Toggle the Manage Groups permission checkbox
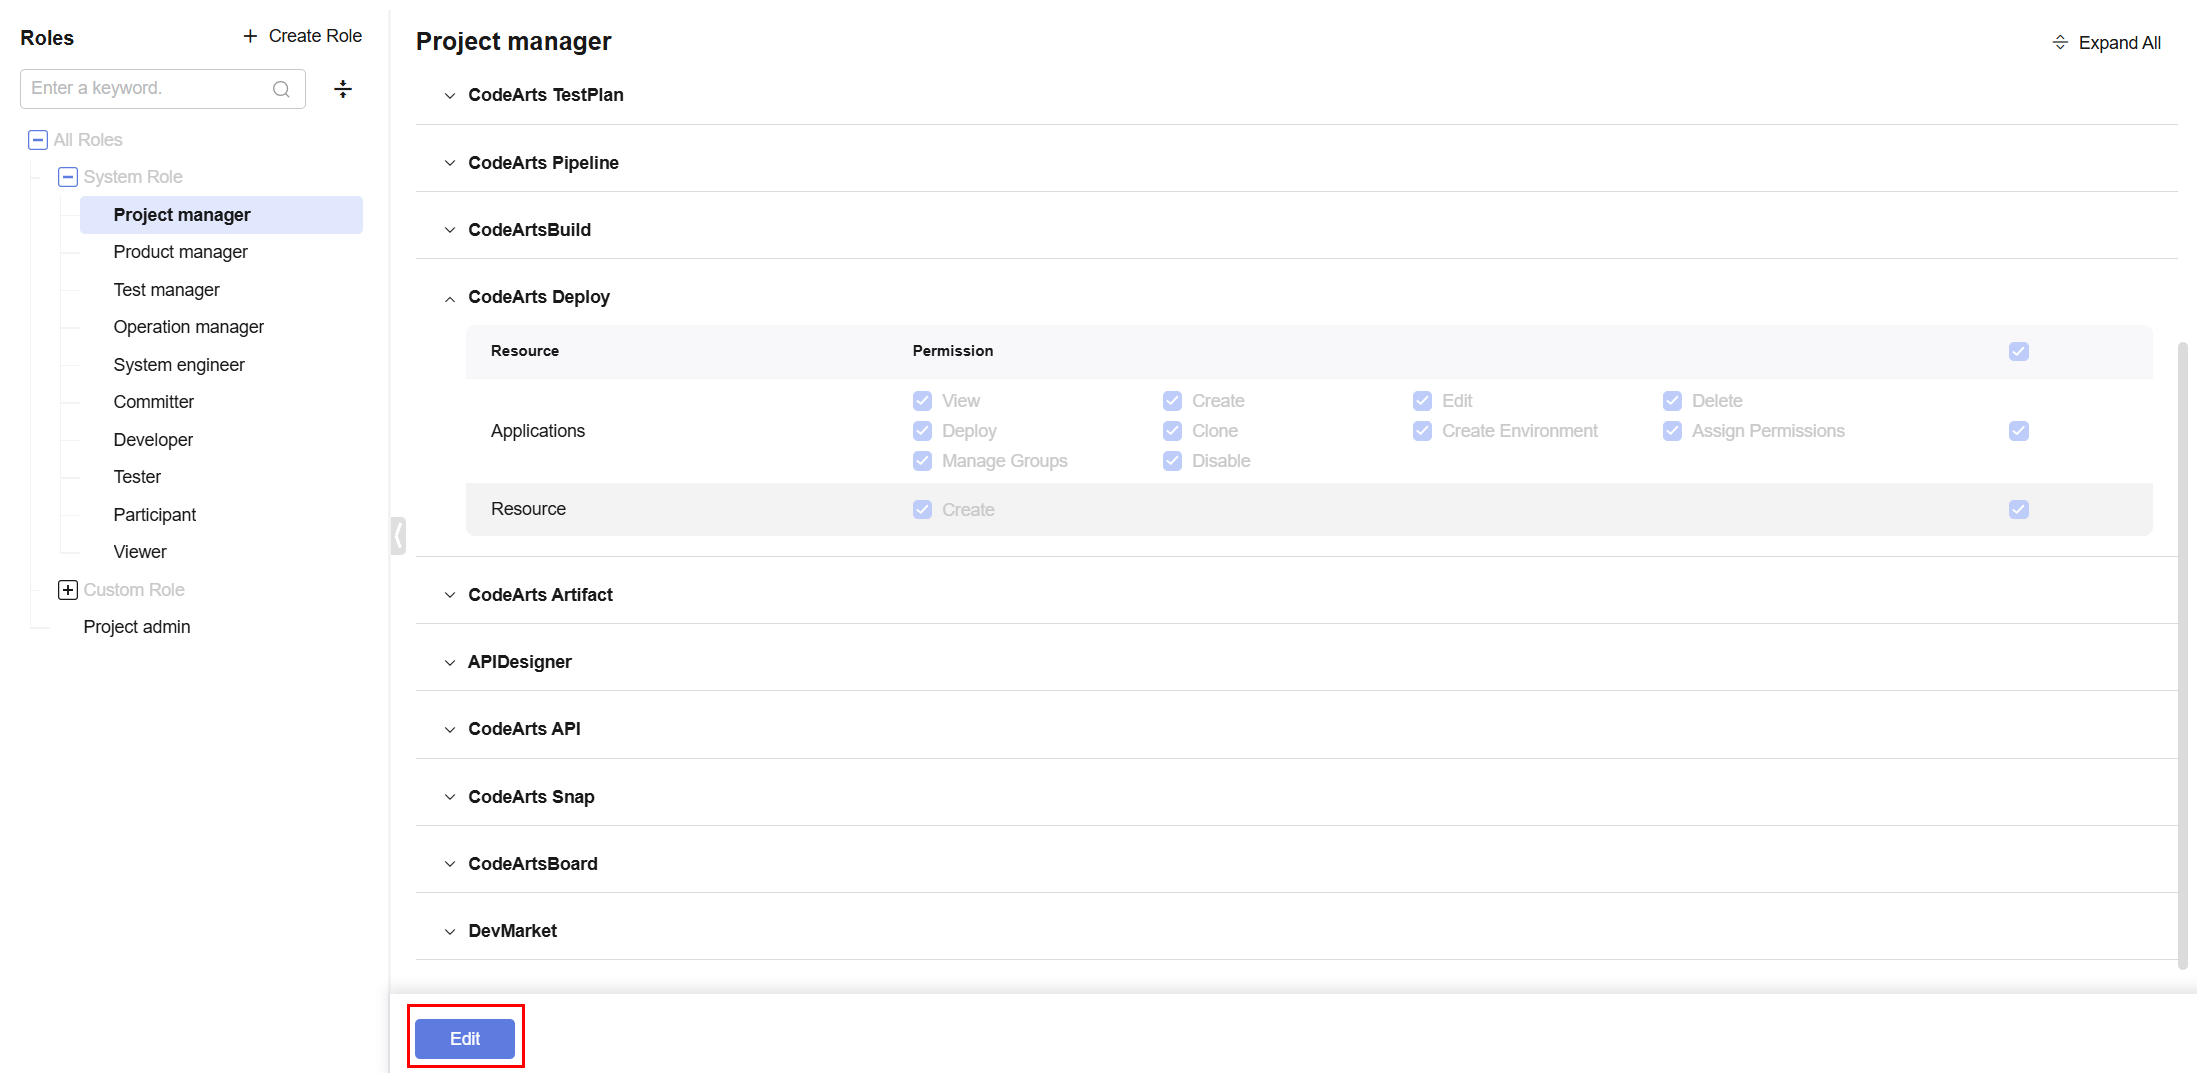Image resolution: width=2197 pixels, height=1073 pixels. pyautogui.click(x=922, y=461)
